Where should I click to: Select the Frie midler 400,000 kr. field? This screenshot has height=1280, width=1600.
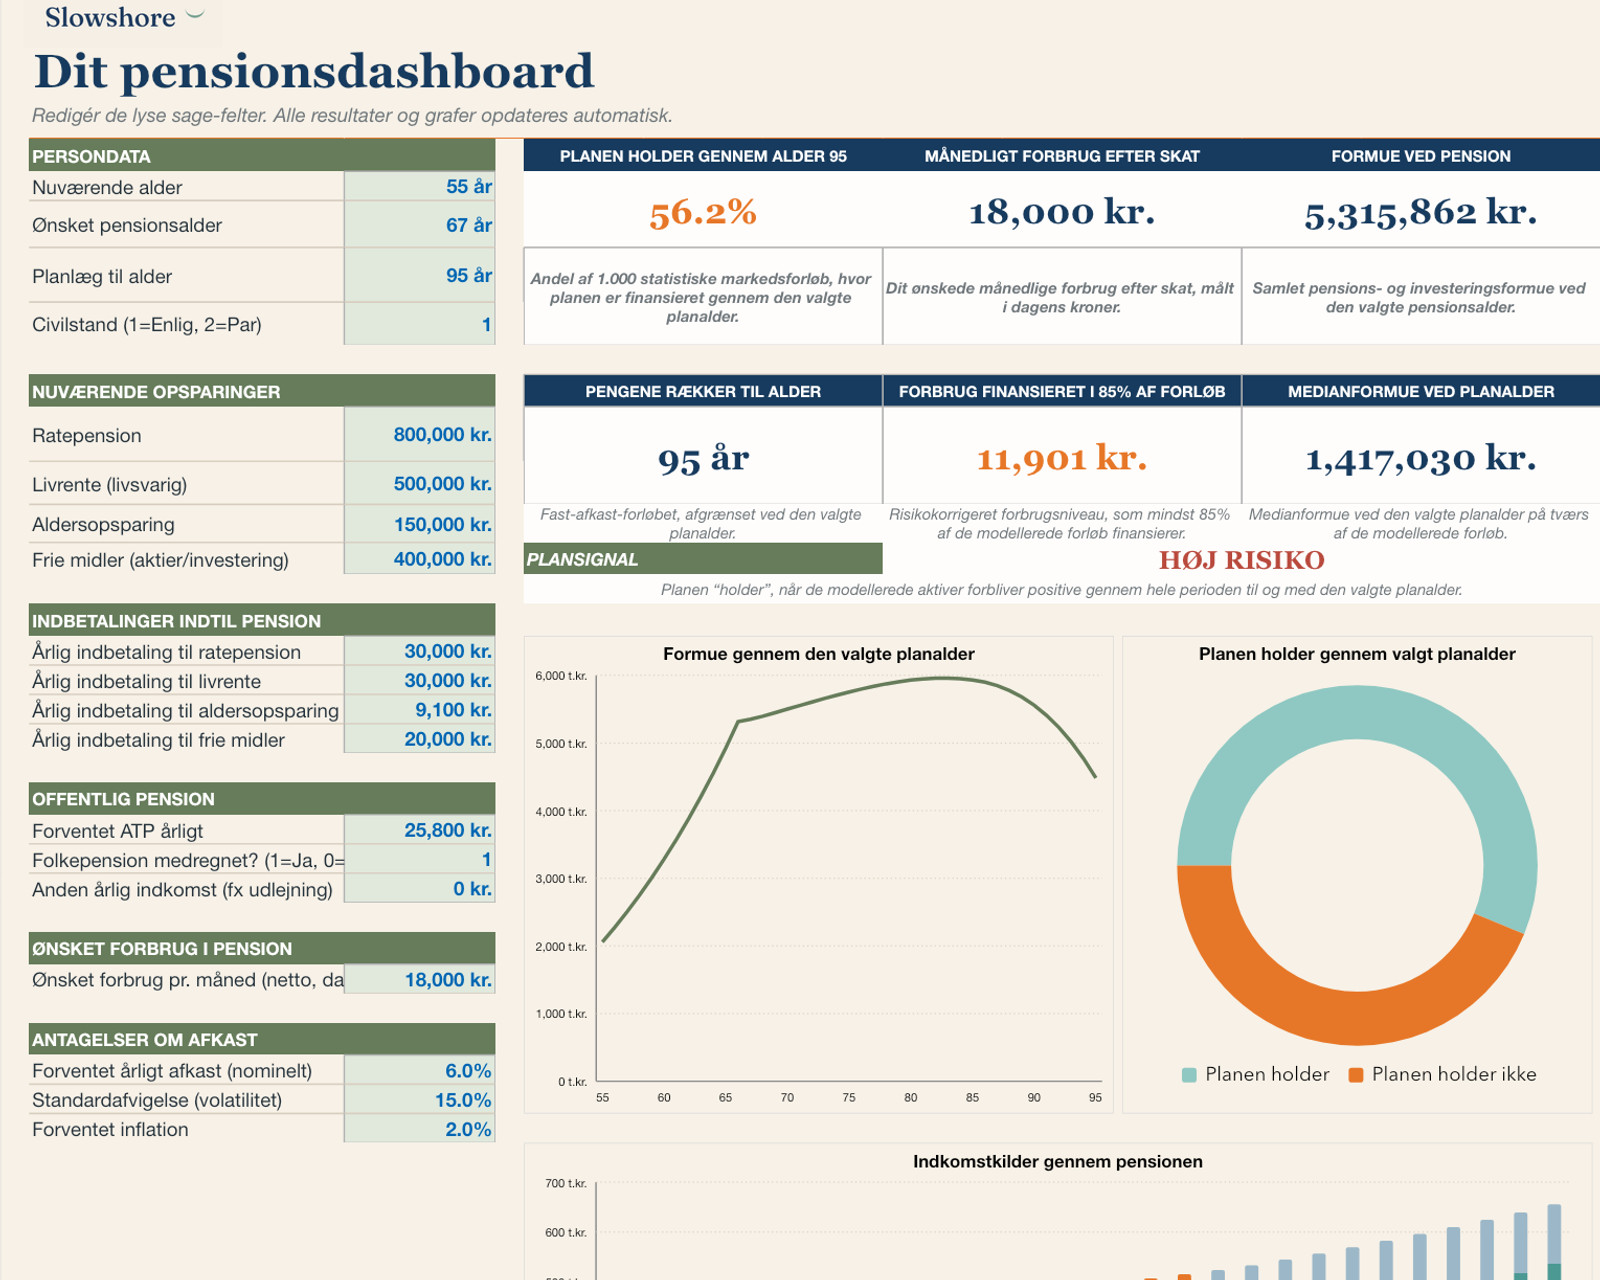tap(420, 559)
